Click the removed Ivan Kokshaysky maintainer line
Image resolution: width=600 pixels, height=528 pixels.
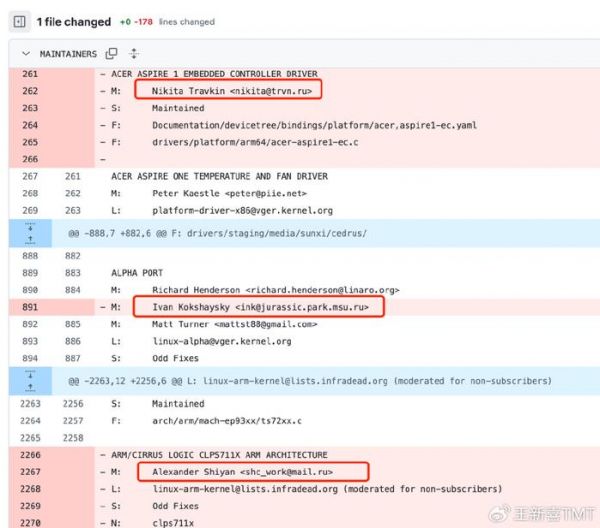258,307
